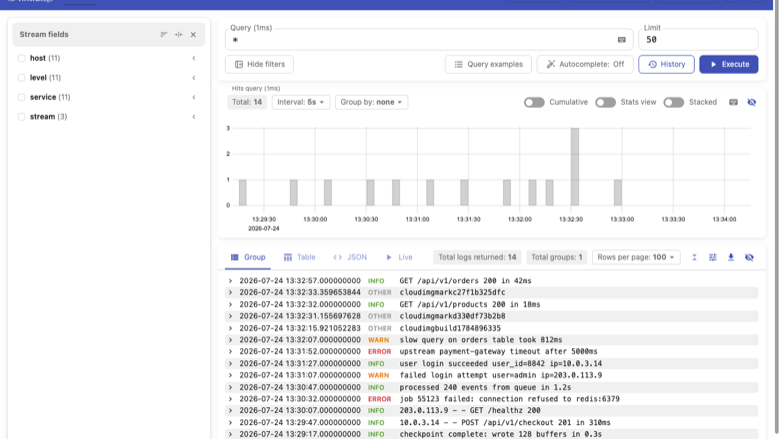Hide logs panel eye icon

(x=749, y=257)
